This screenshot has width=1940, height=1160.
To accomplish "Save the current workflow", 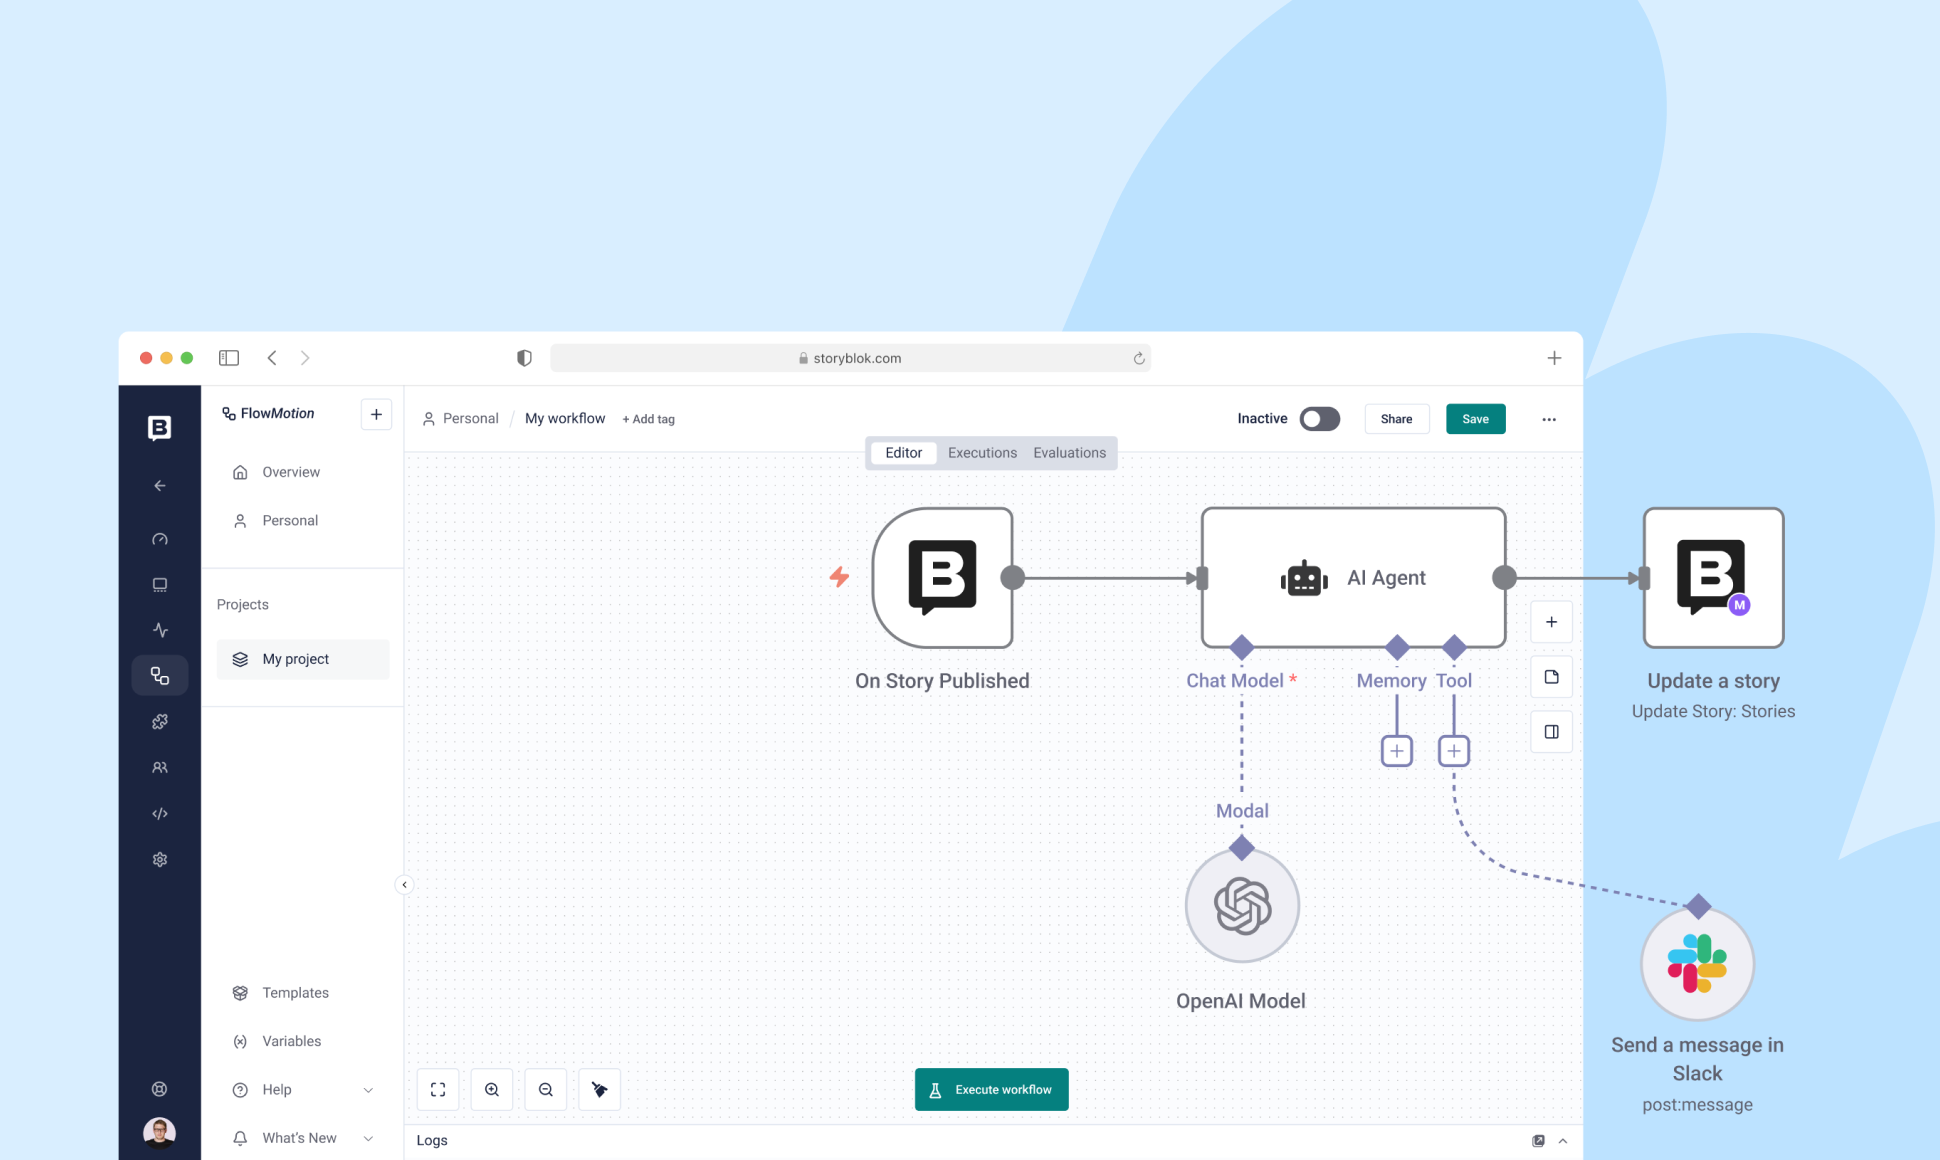I will click(1475, 418).
